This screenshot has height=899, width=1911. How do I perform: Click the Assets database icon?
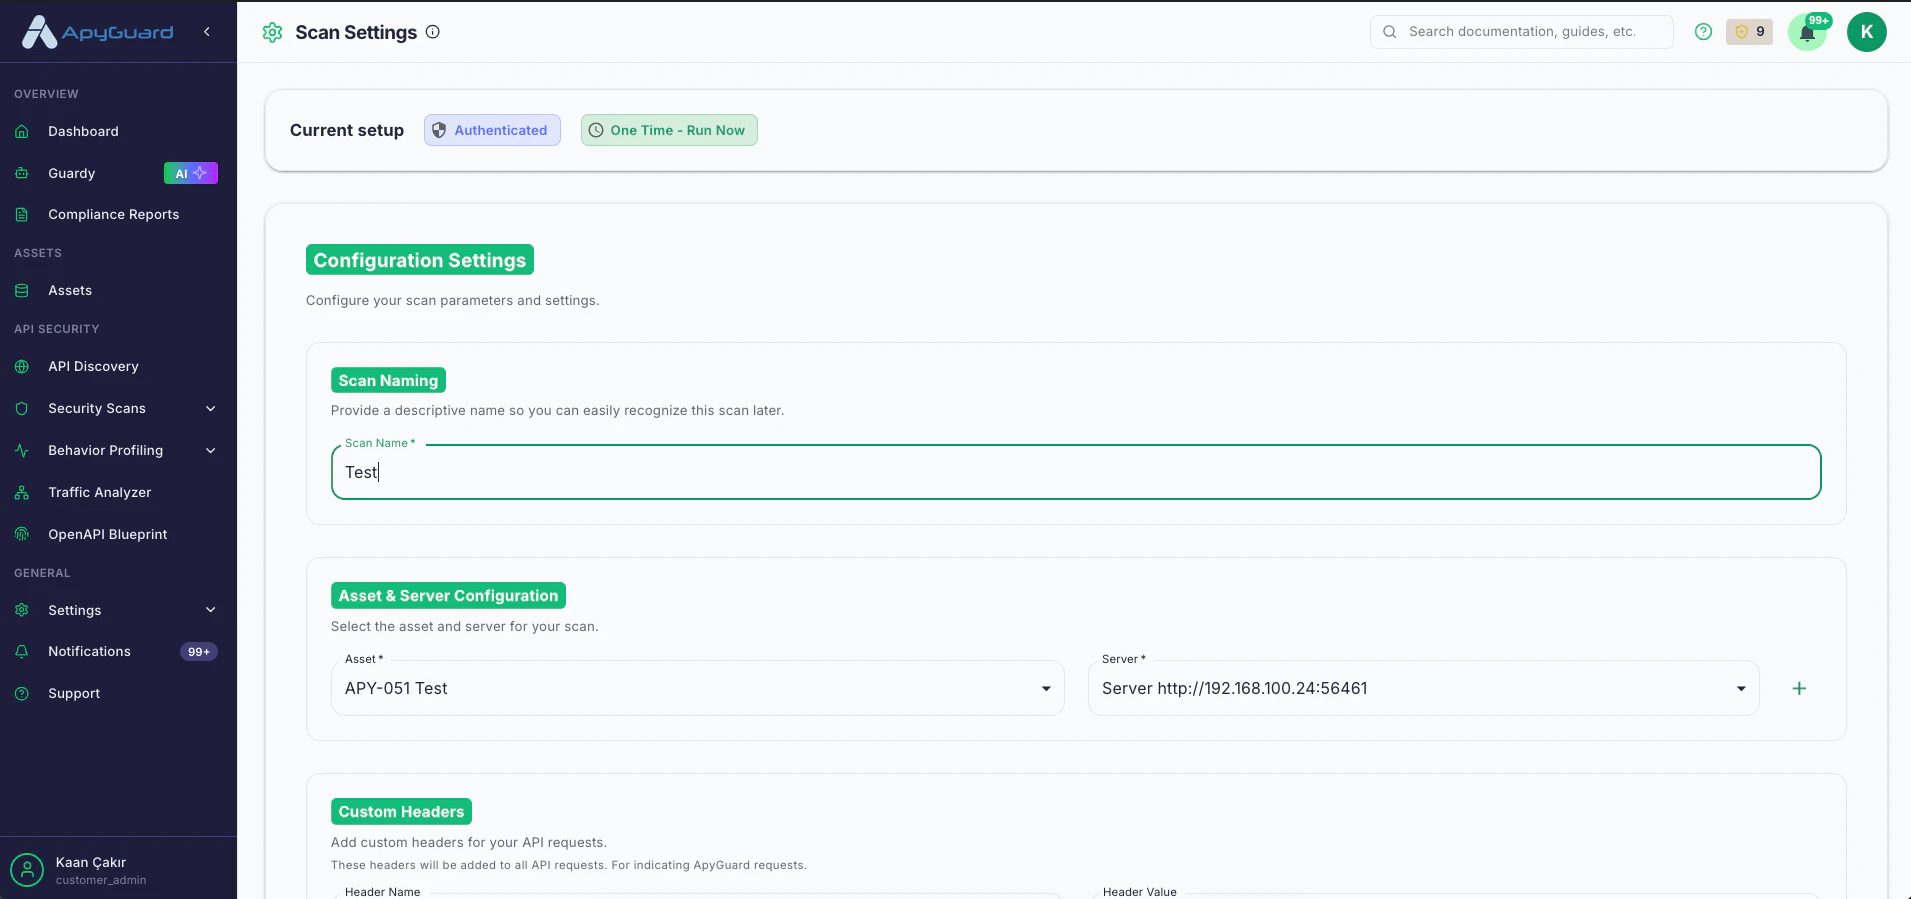click(x=22, y=290)
